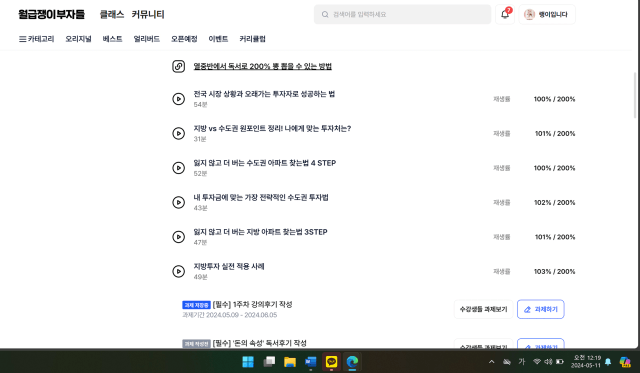Go to the 얼리버드 tab
This screenshot has width=640, height=373.
147,39
